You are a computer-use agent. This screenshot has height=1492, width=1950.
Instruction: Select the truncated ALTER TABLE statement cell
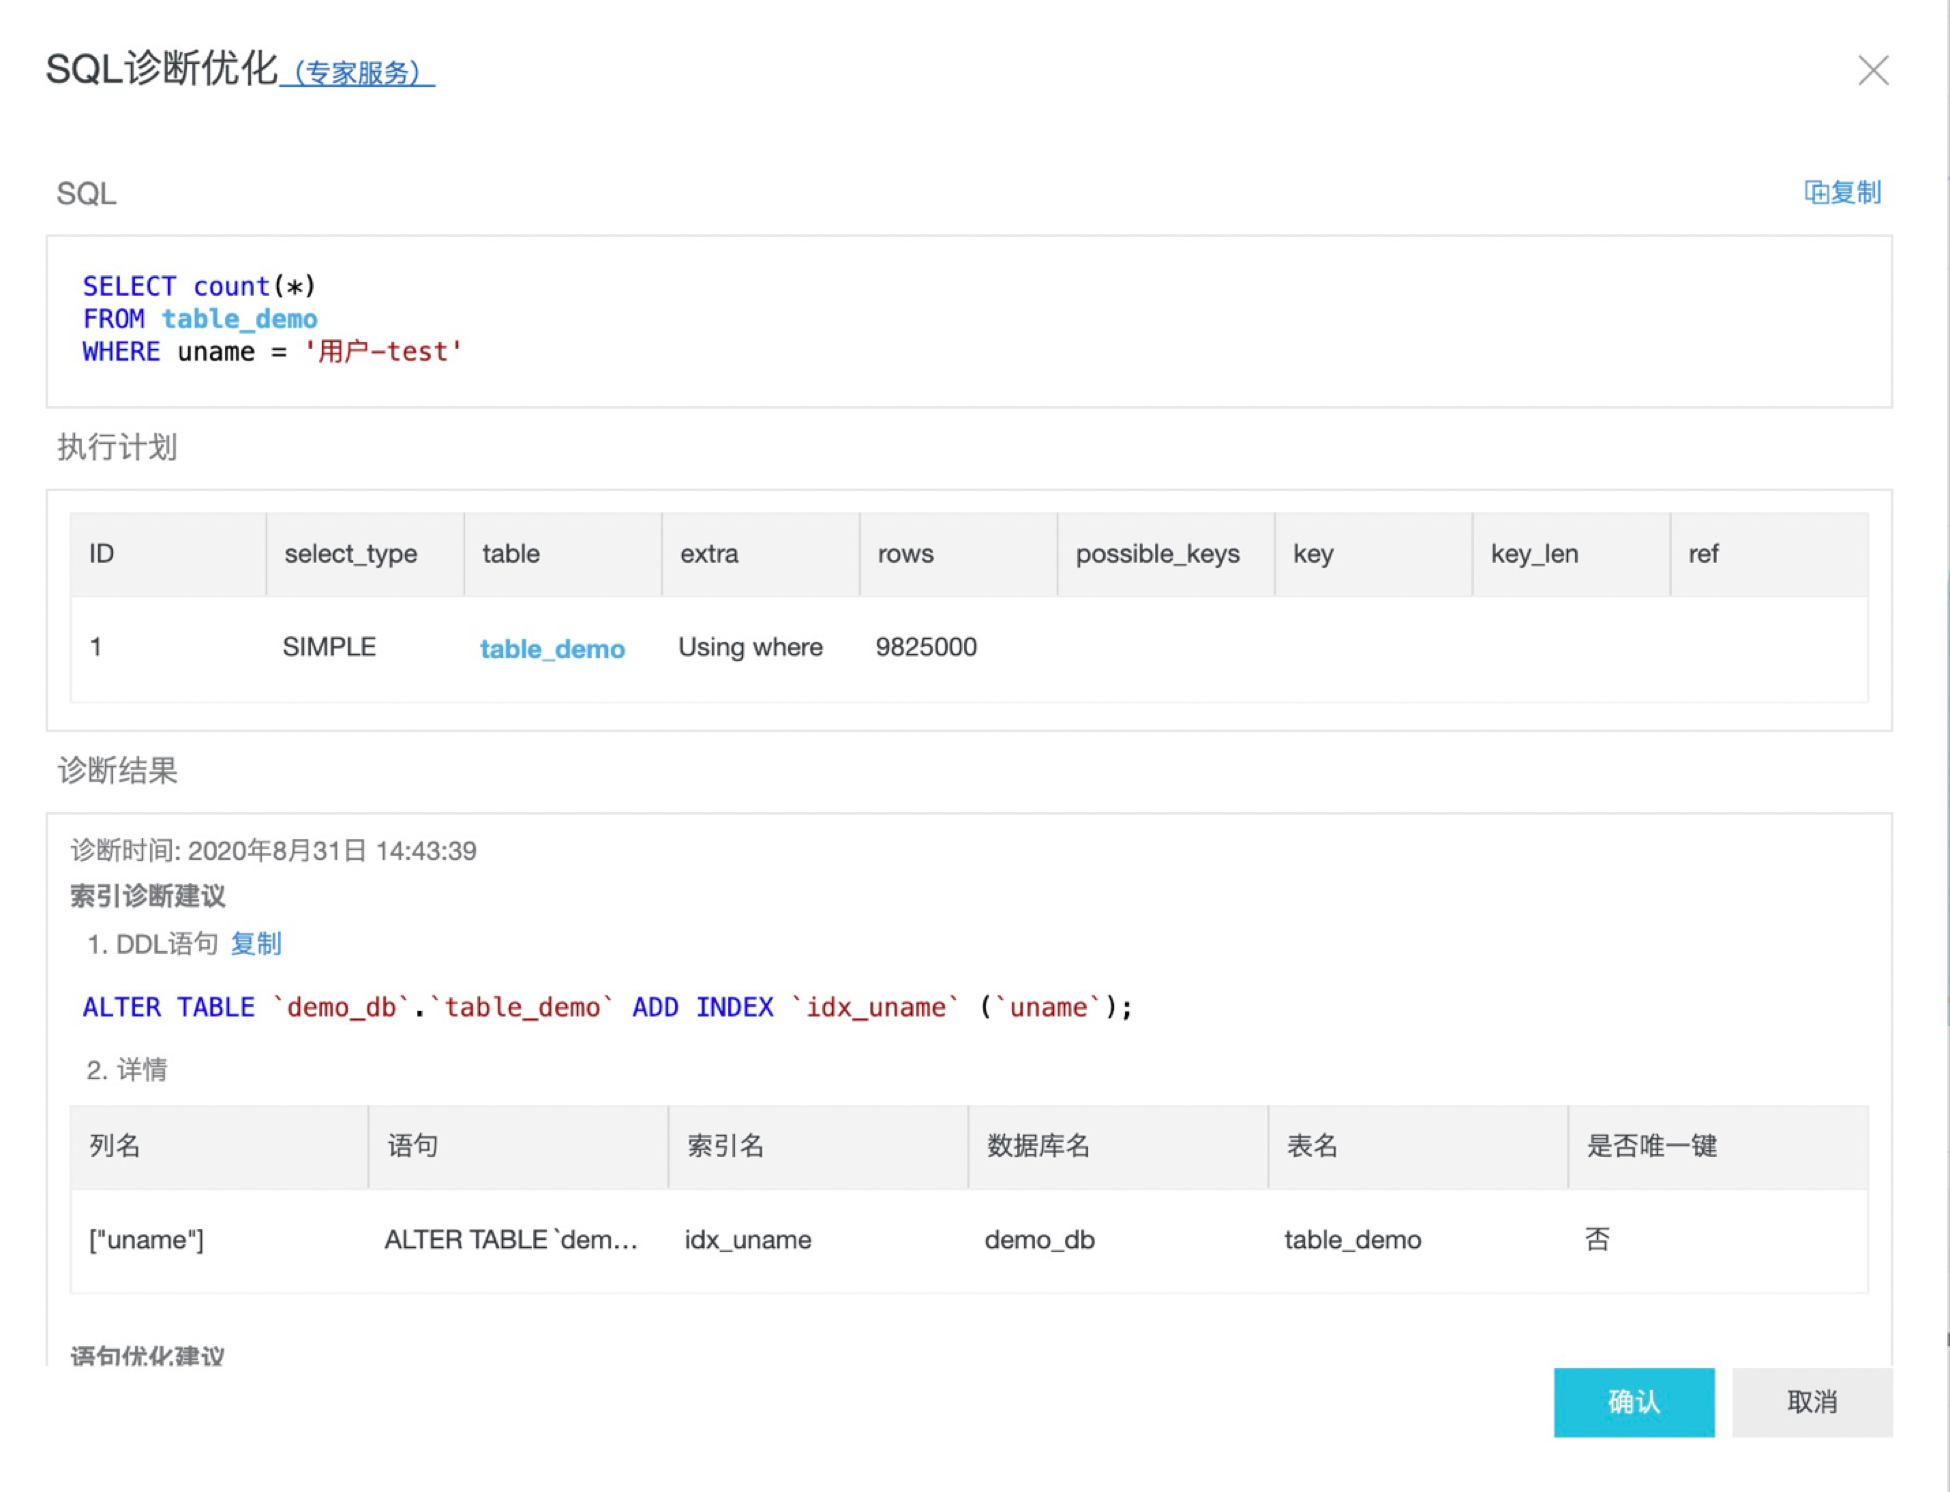(x=511, y=1240)
